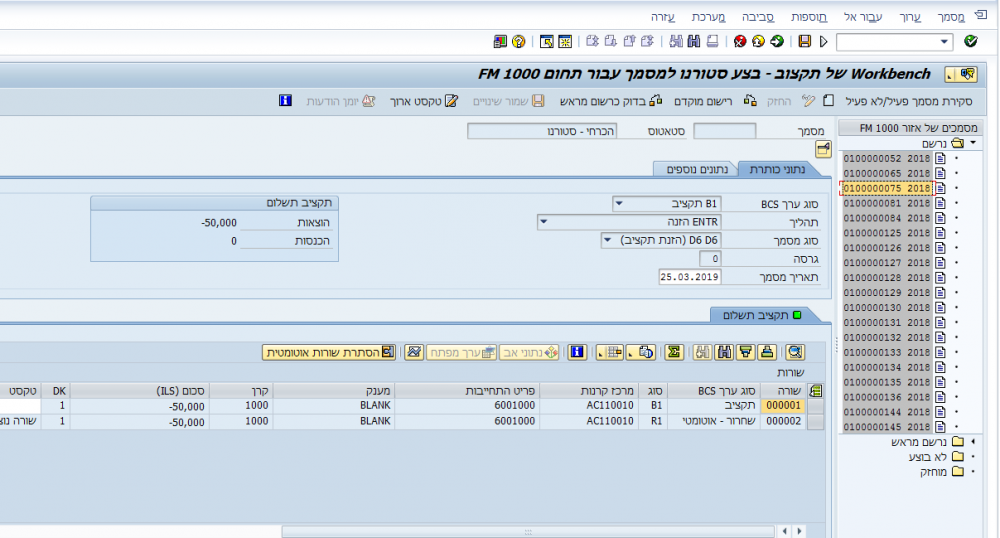Screen dimensions: 1000x538
Task: Click the מסמך document number input field
Action: click(724, 131)
